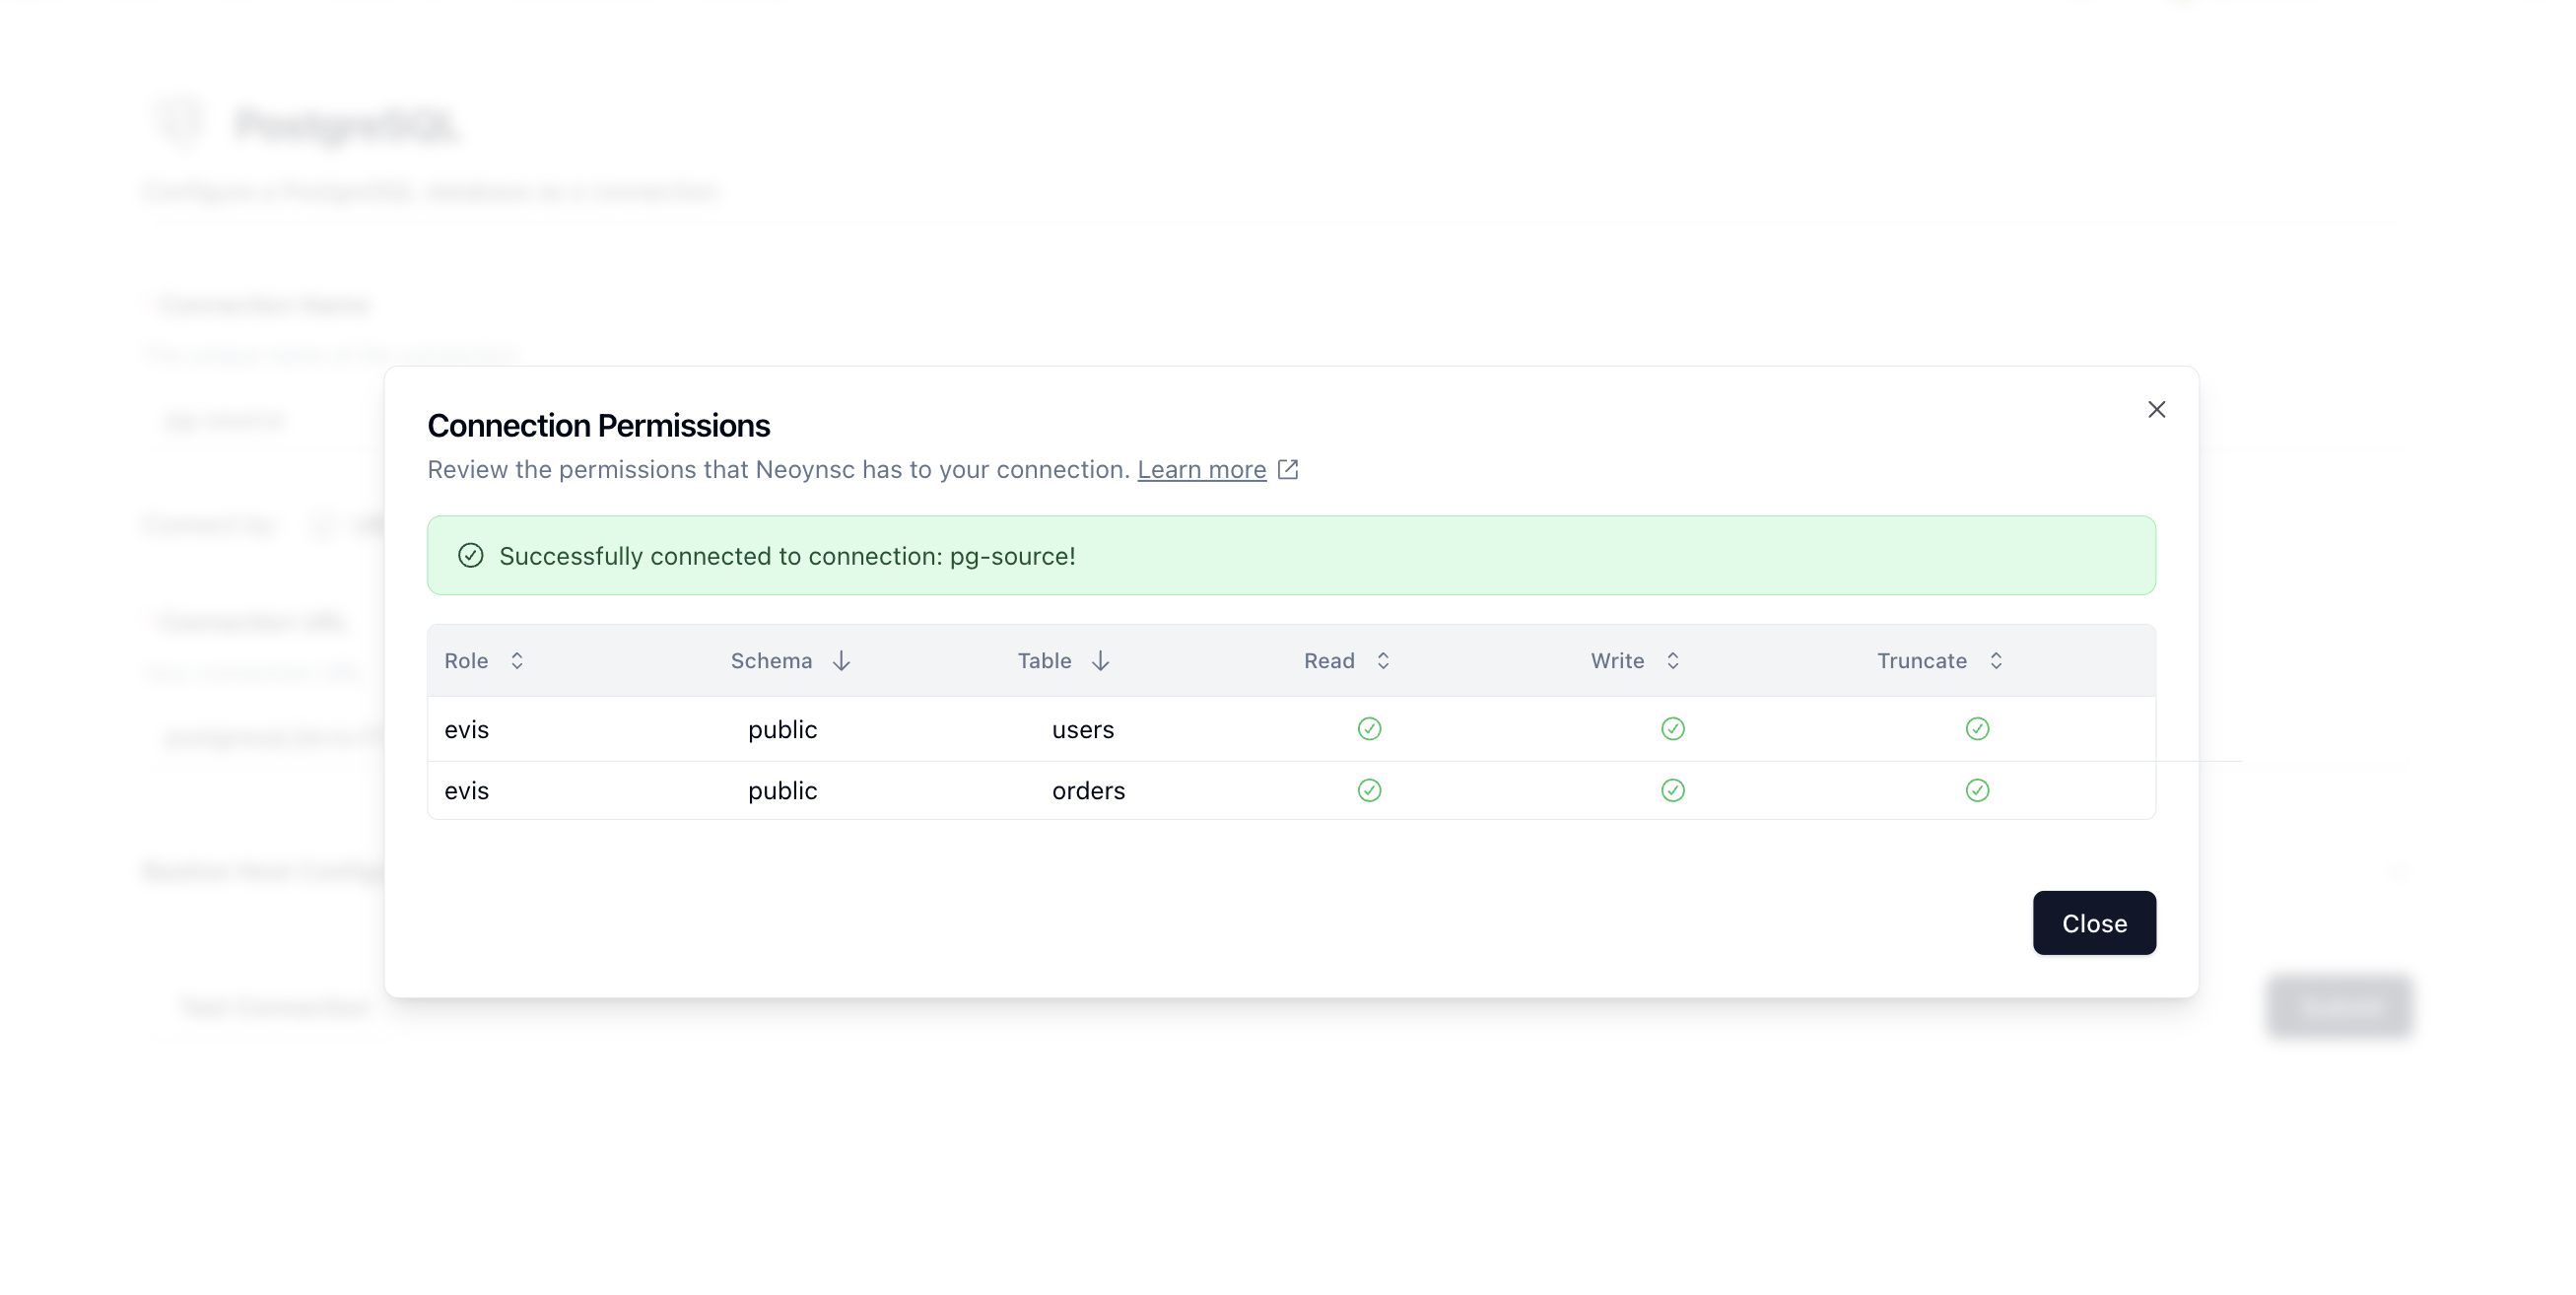Click 'public' schema in the orders row

tap(782, 791)
